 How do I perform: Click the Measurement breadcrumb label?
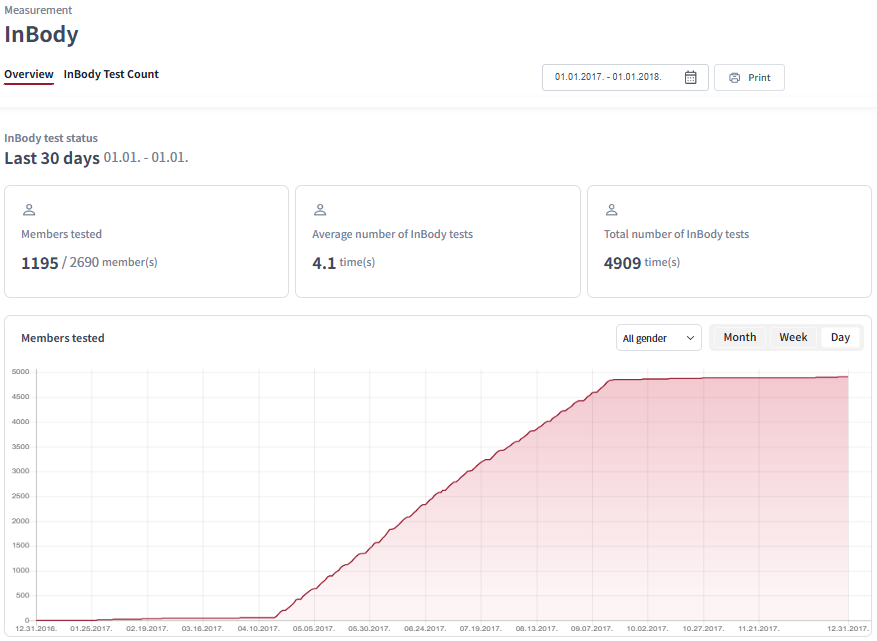[38, 10]
